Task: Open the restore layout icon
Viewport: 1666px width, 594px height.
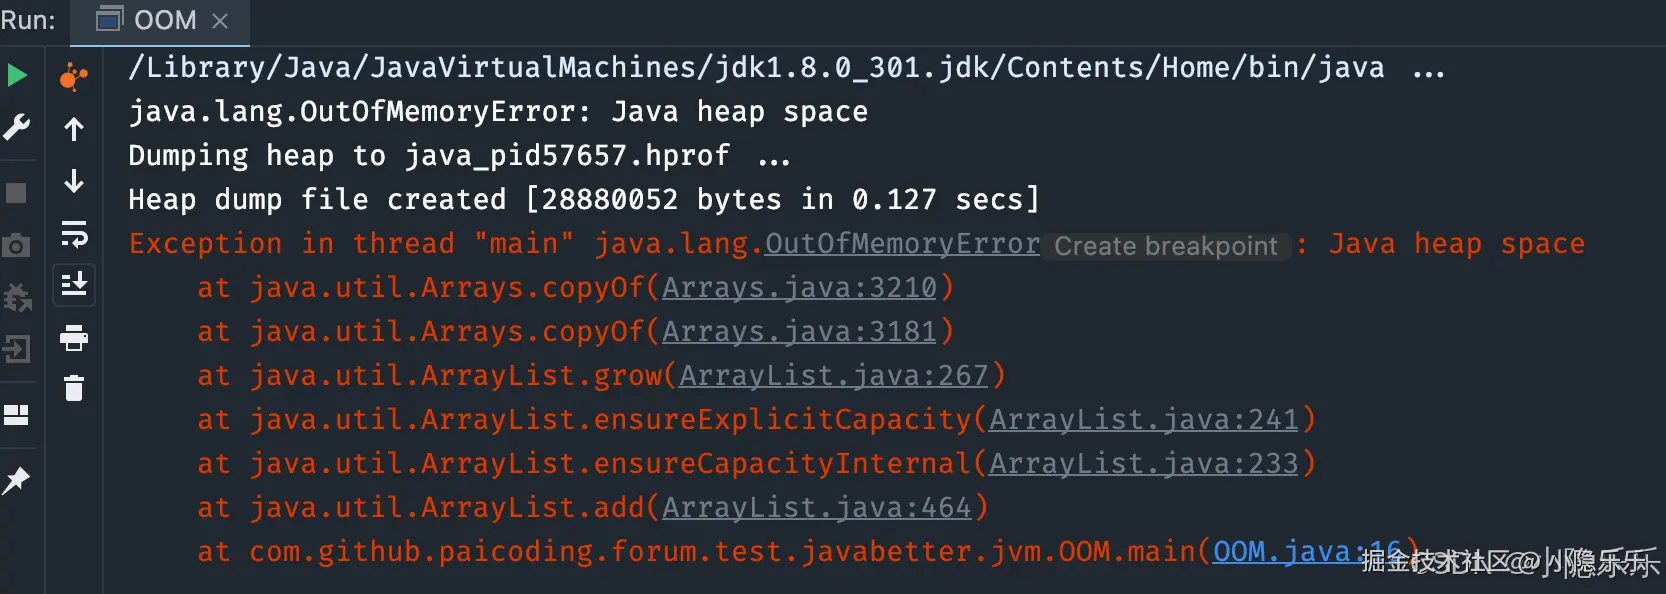Action: pos(16,415)
